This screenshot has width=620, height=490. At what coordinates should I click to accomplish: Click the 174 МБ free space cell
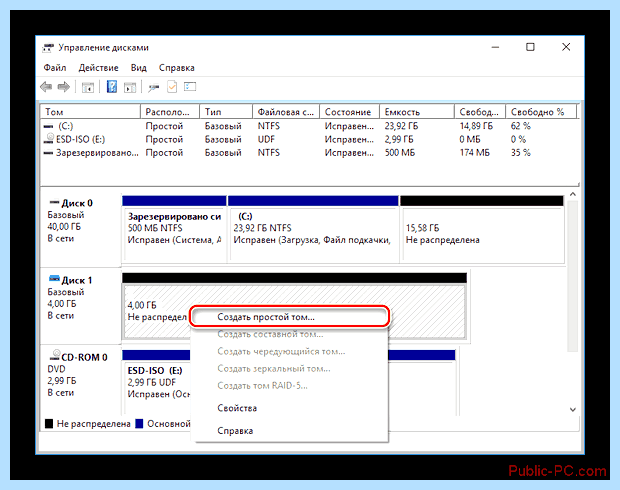click(x=474, y=153)
